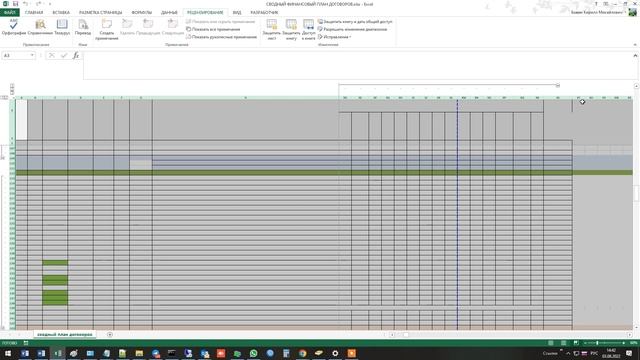This screenshot has height=360, width=640.
Task: Click the horizontal scrollbar thumb
Action: [x=406, y=335]
